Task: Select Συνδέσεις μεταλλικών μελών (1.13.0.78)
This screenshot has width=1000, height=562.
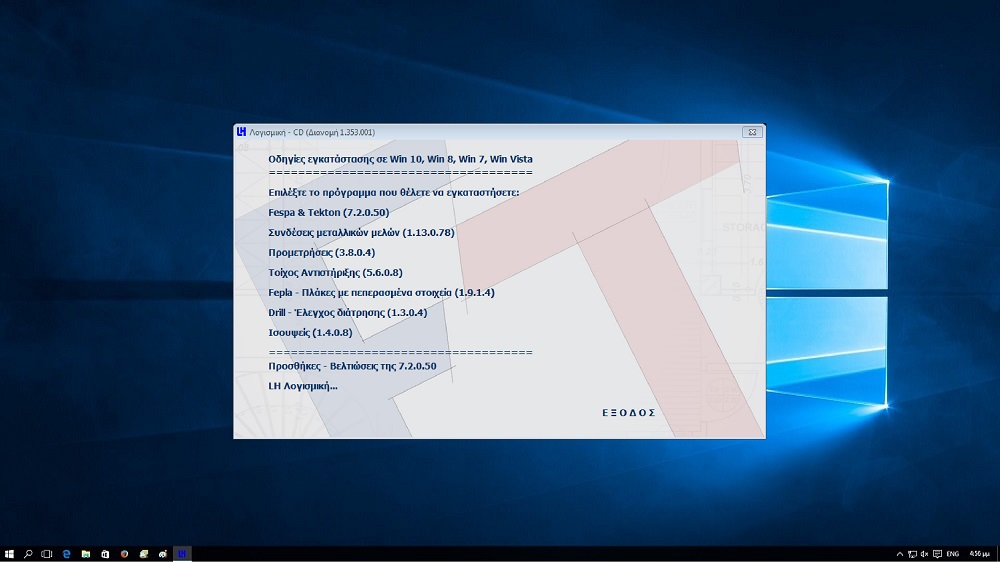Action: pyautogui.click(x=362, y=233)
